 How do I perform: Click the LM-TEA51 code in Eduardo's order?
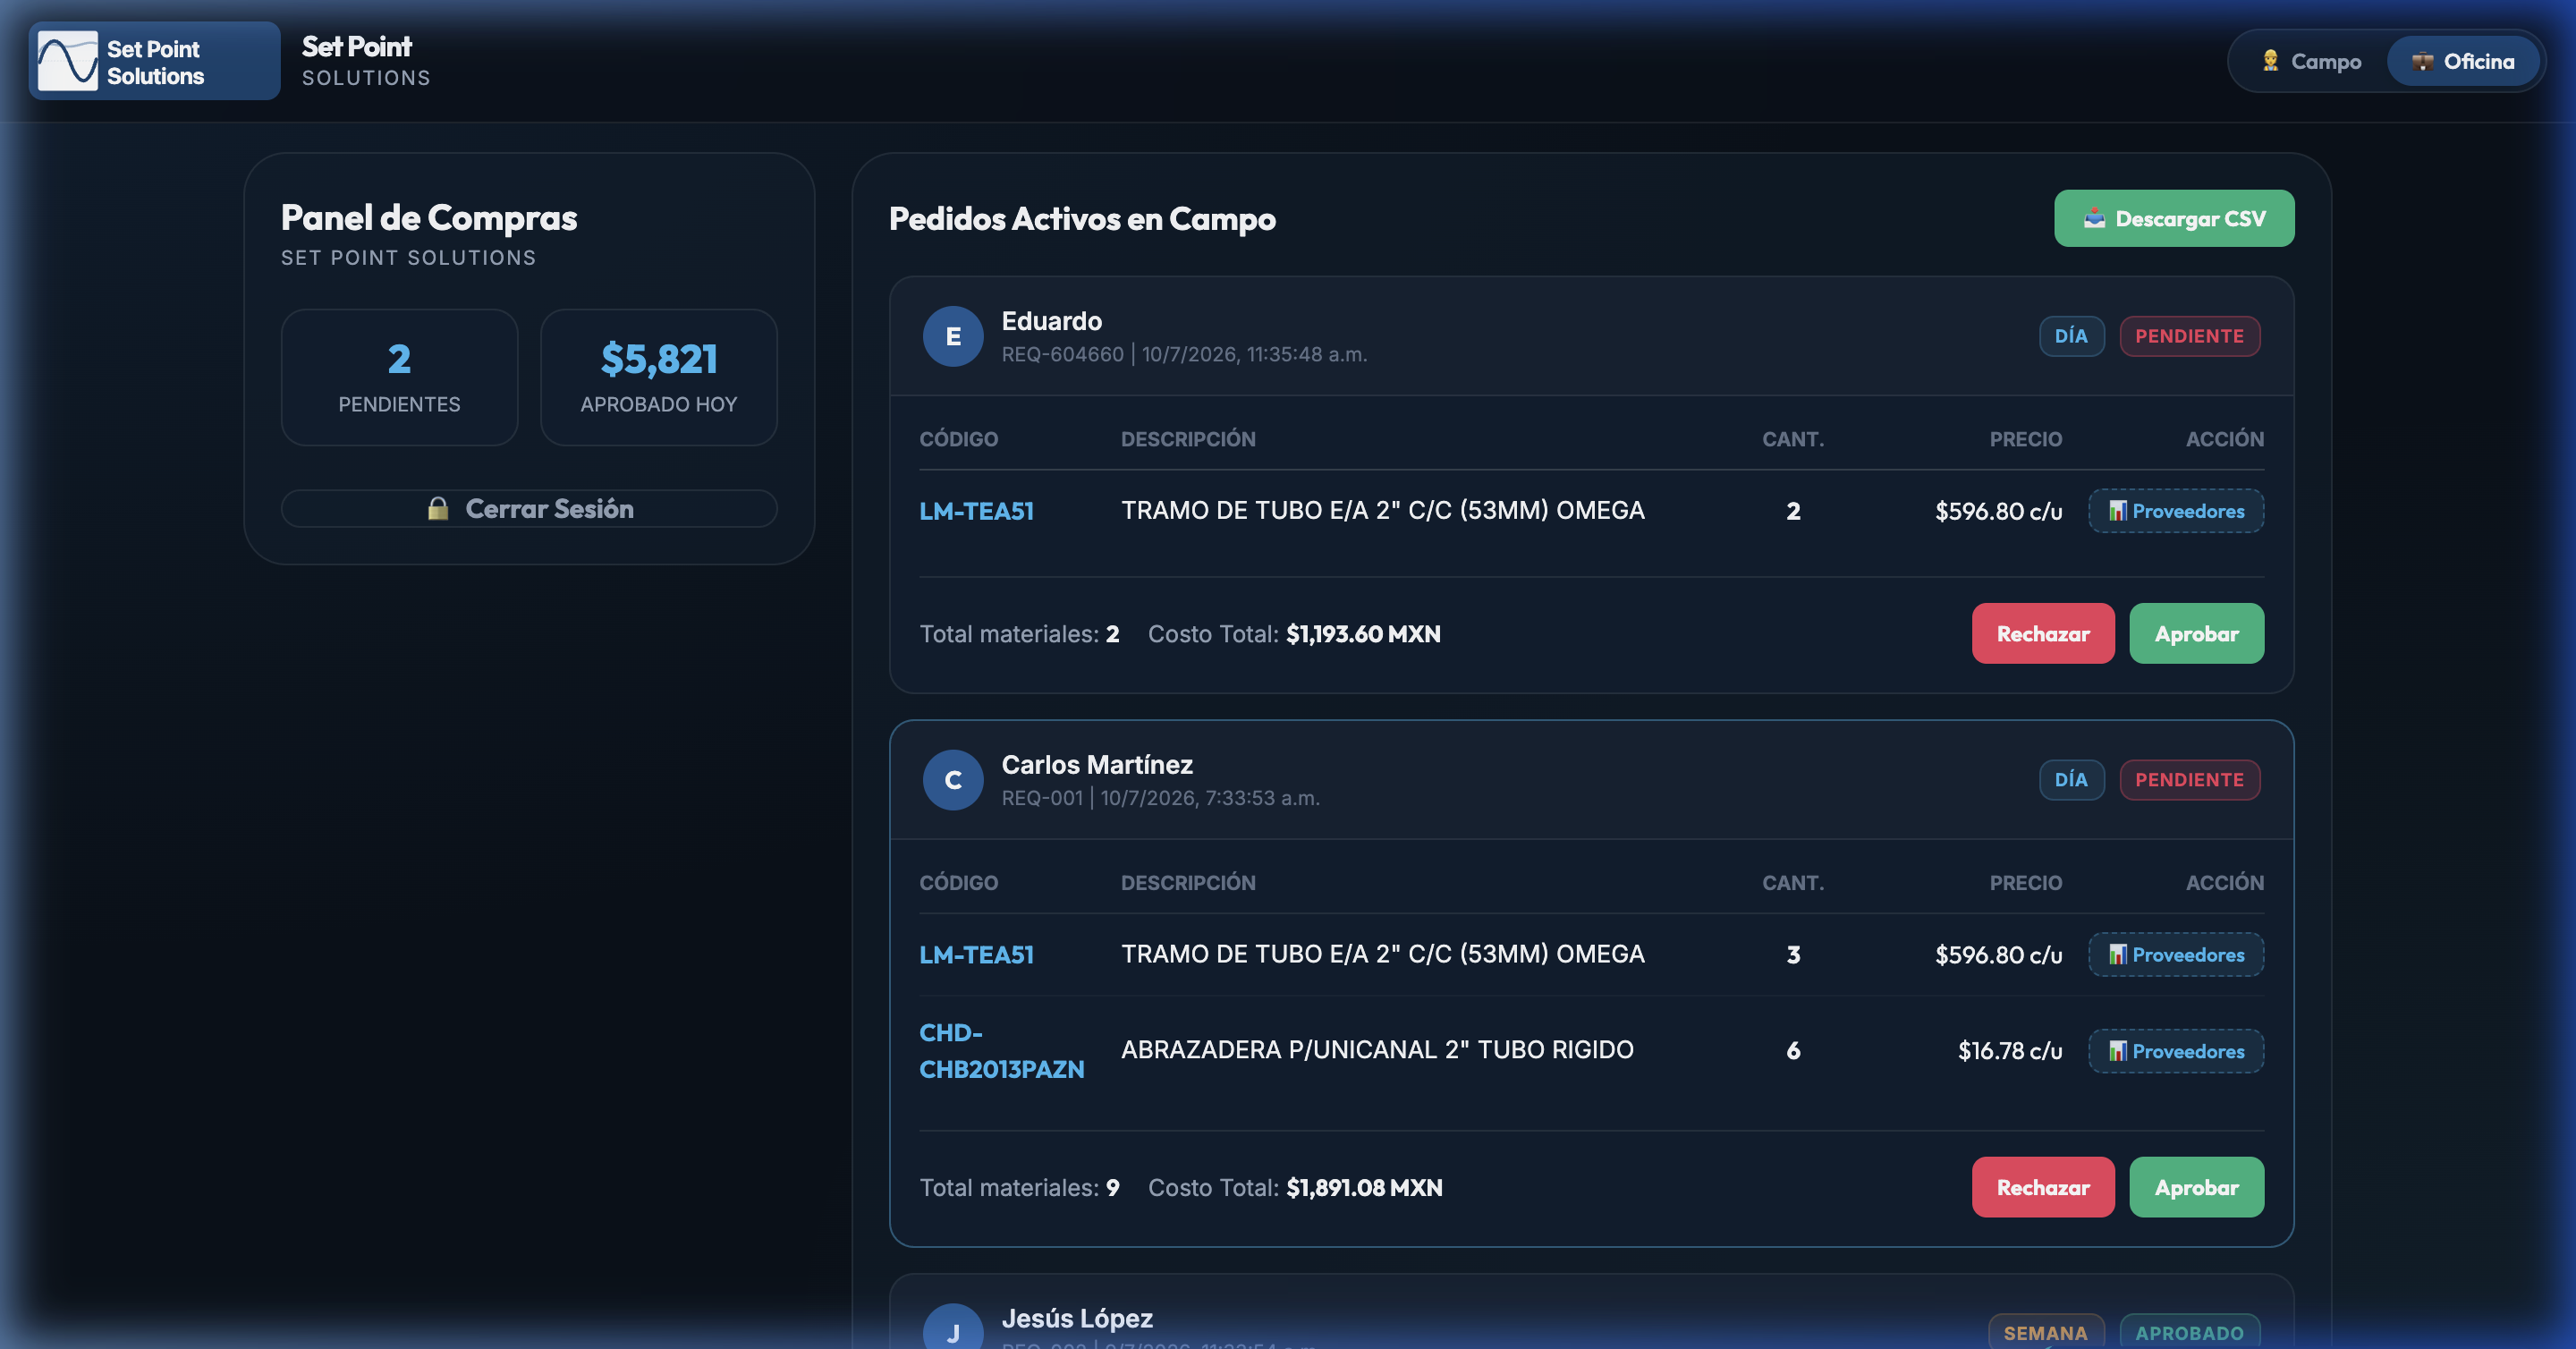tap(976, 511)
